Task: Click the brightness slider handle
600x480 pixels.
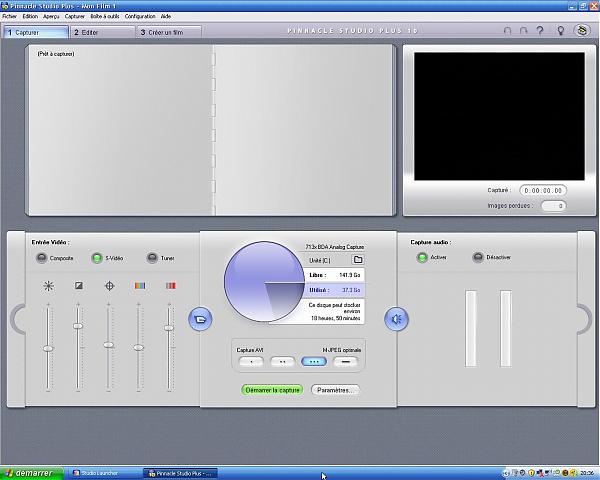Action: point(48,348)
